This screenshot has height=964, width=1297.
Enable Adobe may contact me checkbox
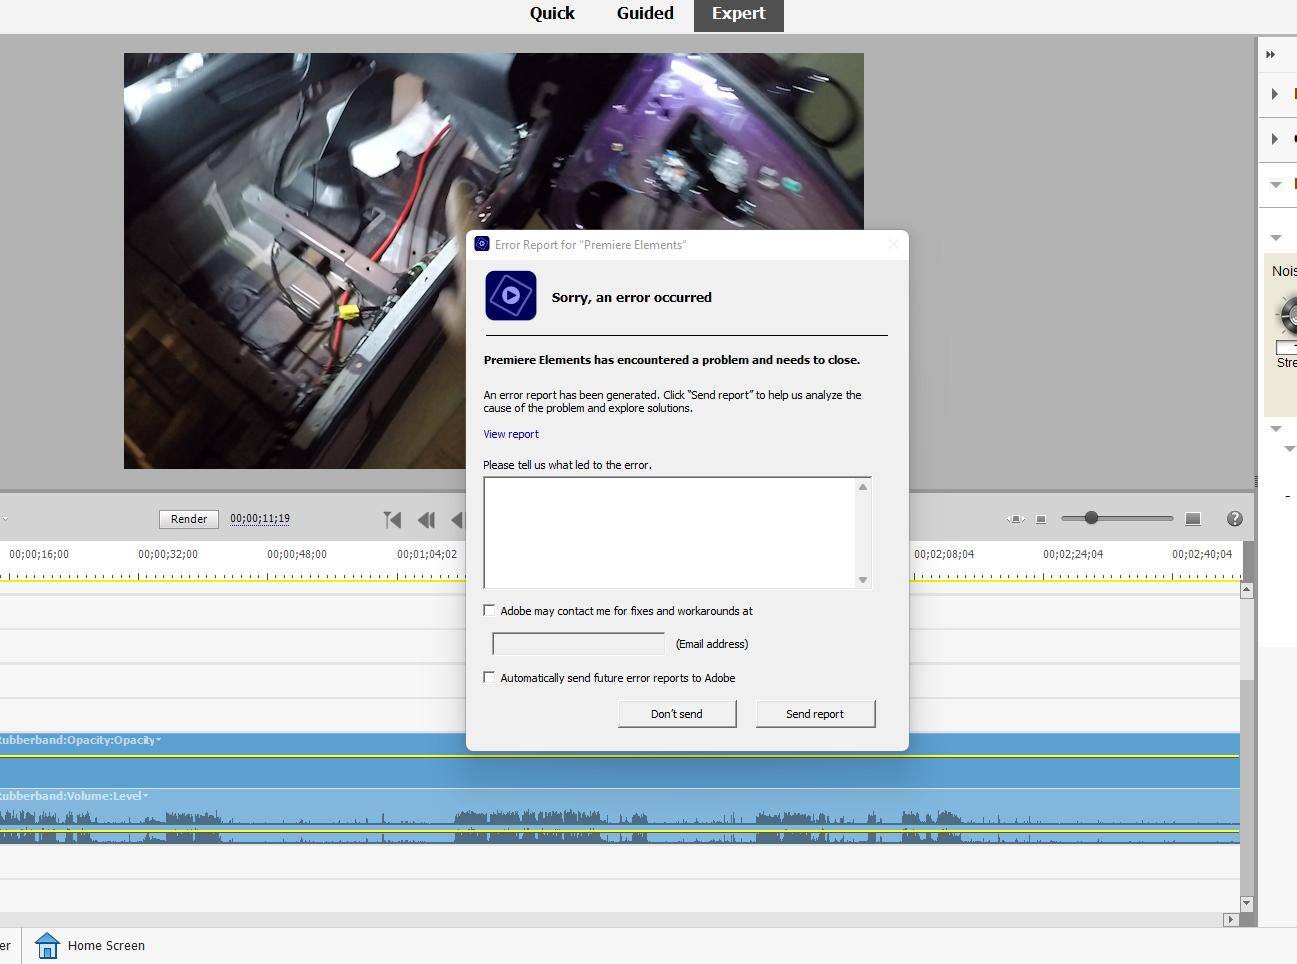(489, 610)
